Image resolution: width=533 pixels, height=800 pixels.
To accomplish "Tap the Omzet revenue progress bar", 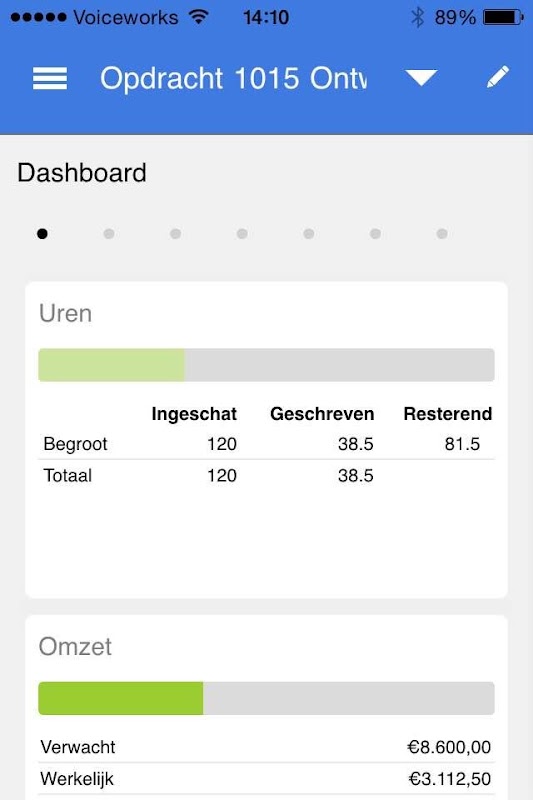I will pos(266,698).
